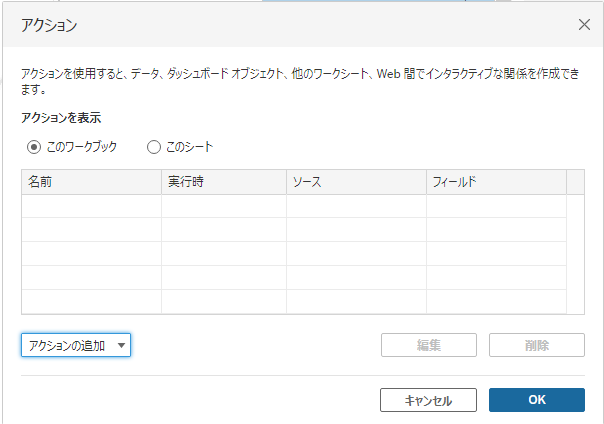Select the first empty row's 名前 cell

tap(91, 206)
